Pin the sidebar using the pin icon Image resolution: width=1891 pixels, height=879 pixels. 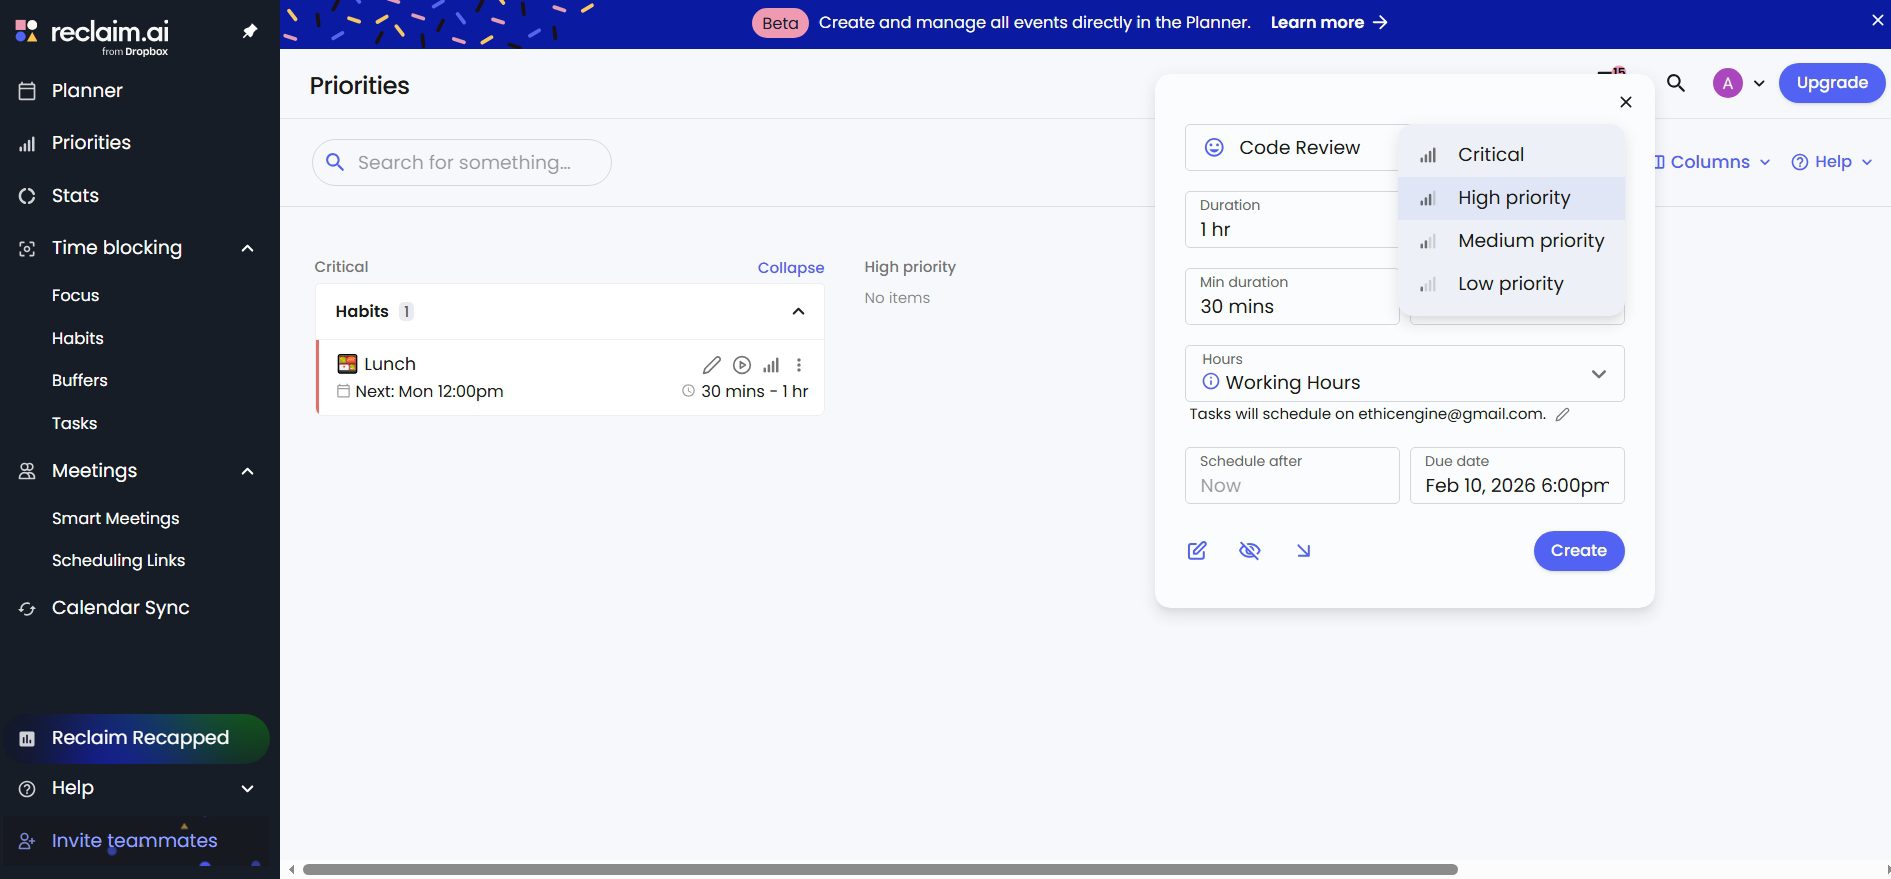(x=250, y=31)
